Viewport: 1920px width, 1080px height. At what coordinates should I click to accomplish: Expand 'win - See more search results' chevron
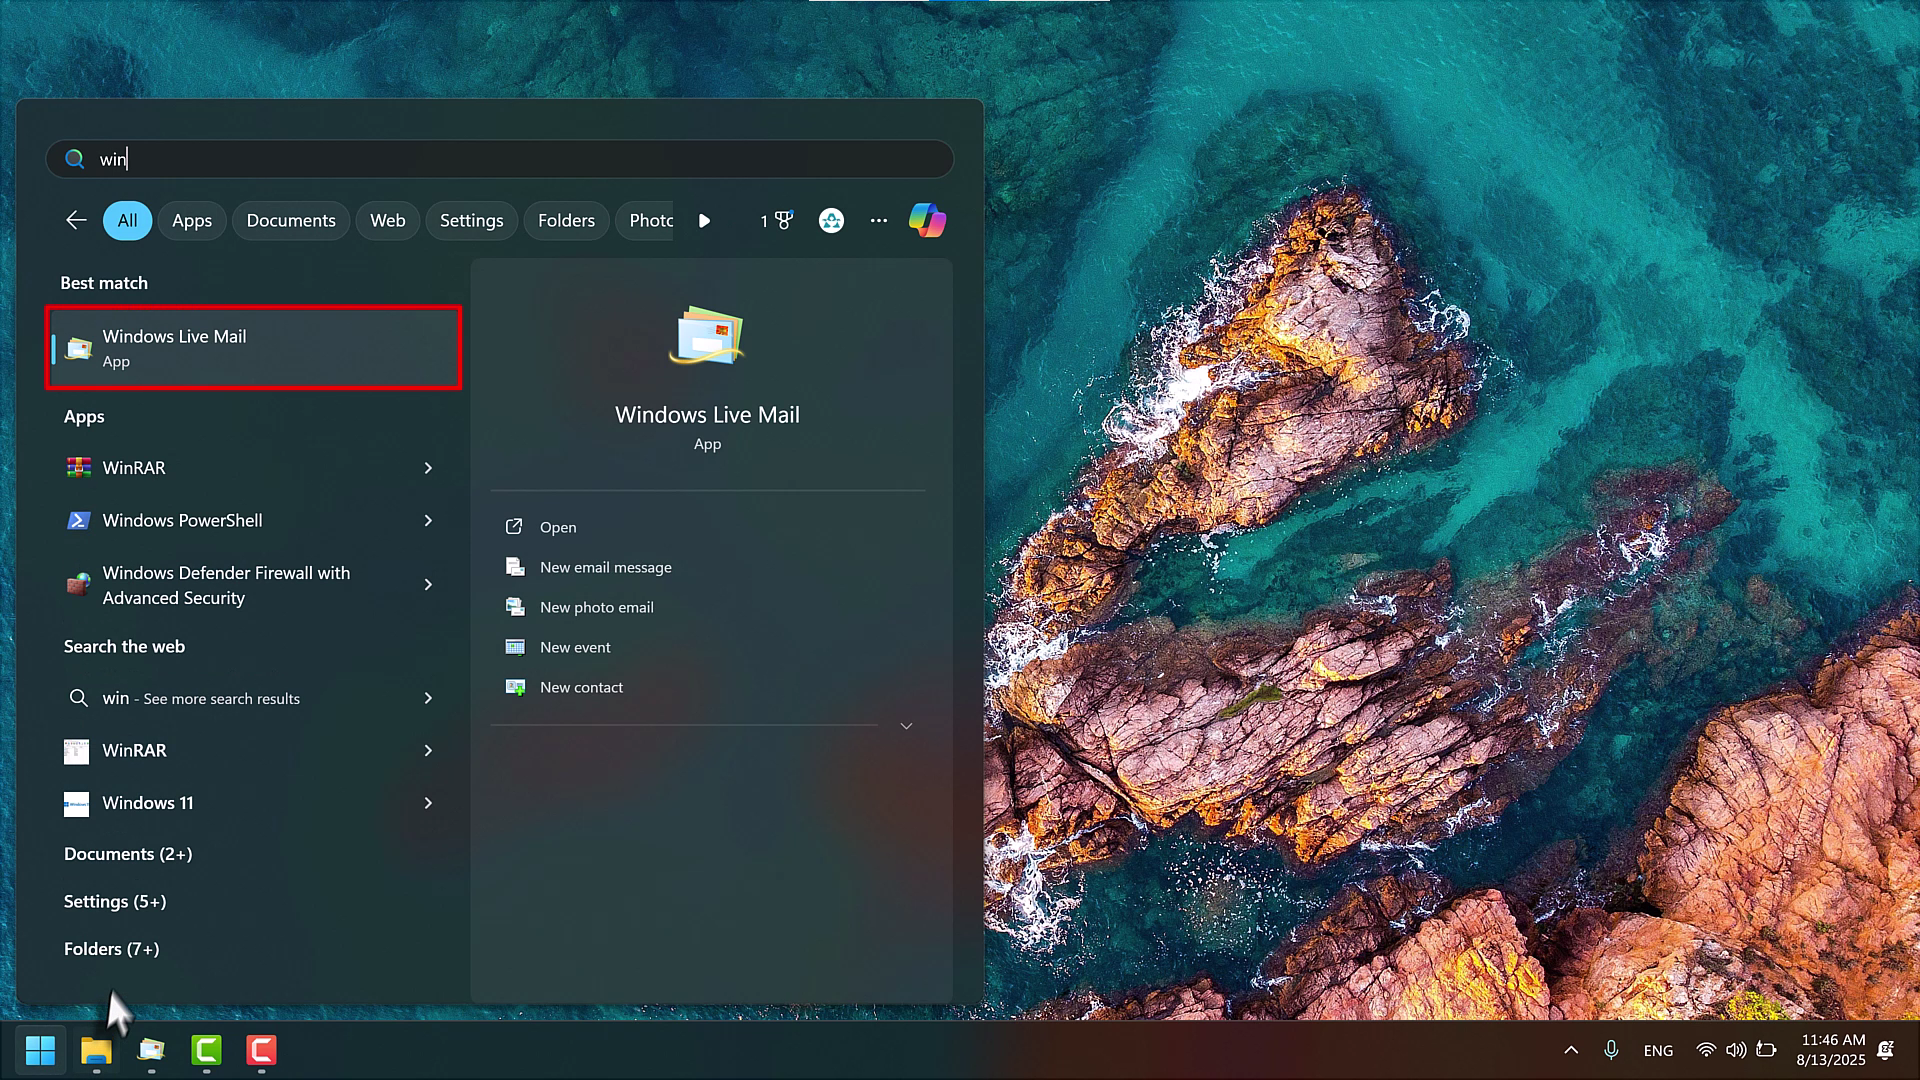click(428, 698)
